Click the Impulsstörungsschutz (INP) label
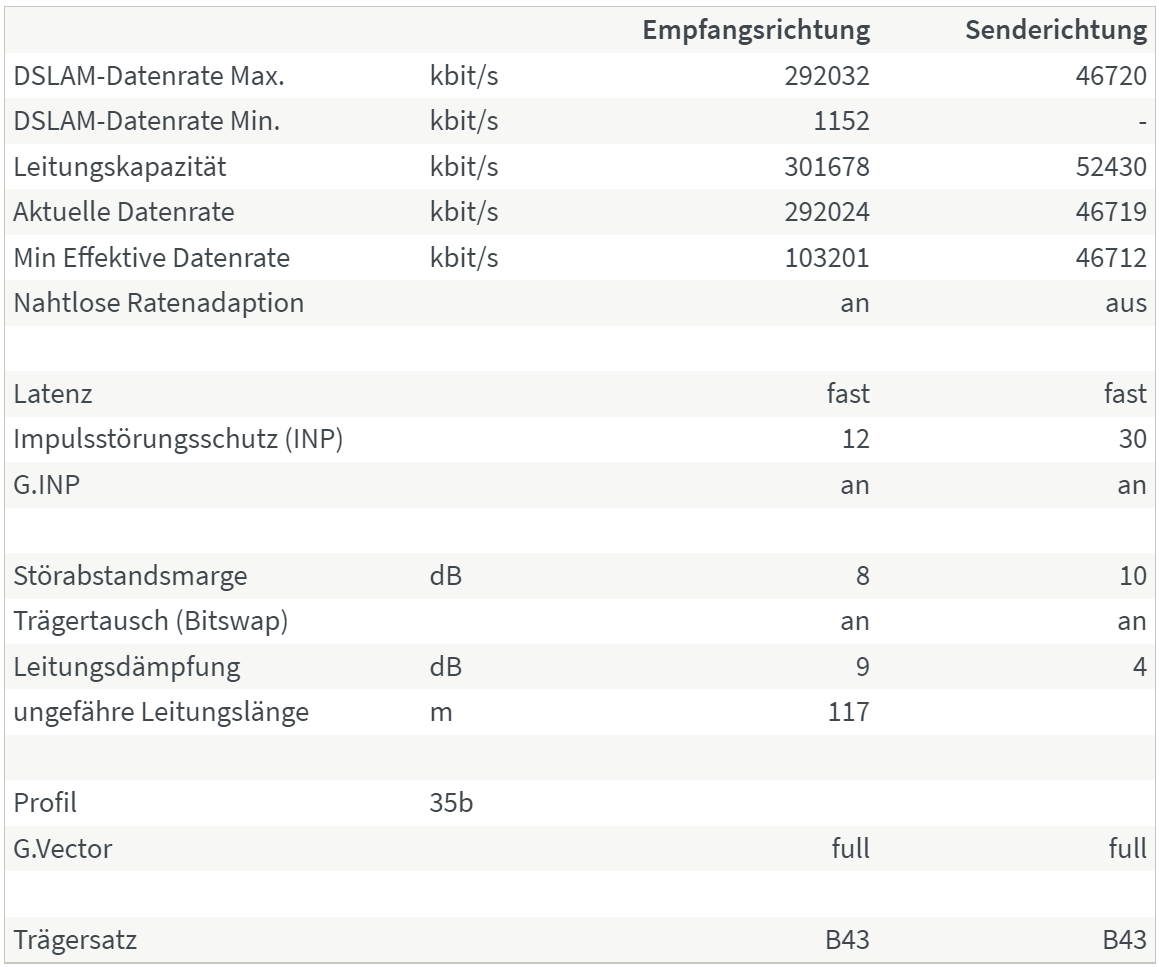The width and height of the screenshot is (1159, 967). (x=178, y=439)
